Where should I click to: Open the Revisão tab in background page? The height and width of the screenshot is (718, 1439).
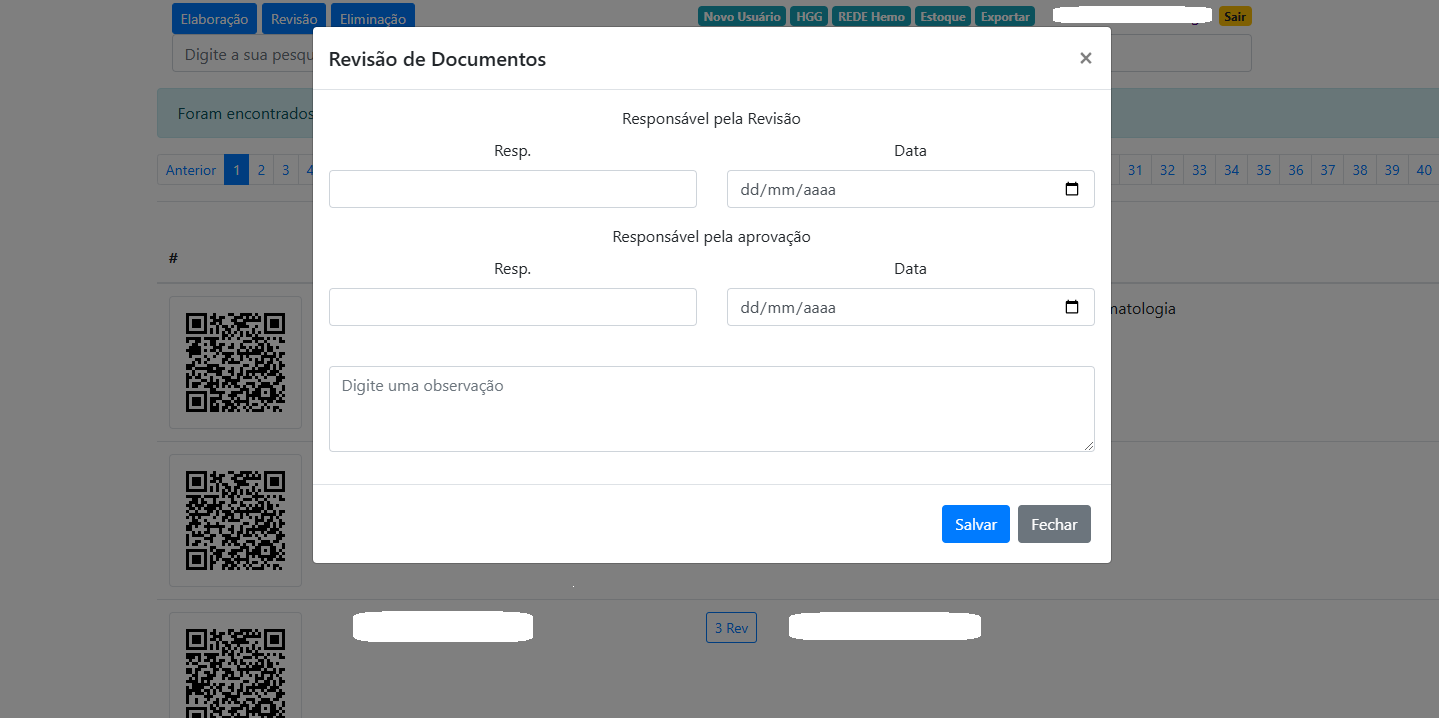(x=294, y=19)
